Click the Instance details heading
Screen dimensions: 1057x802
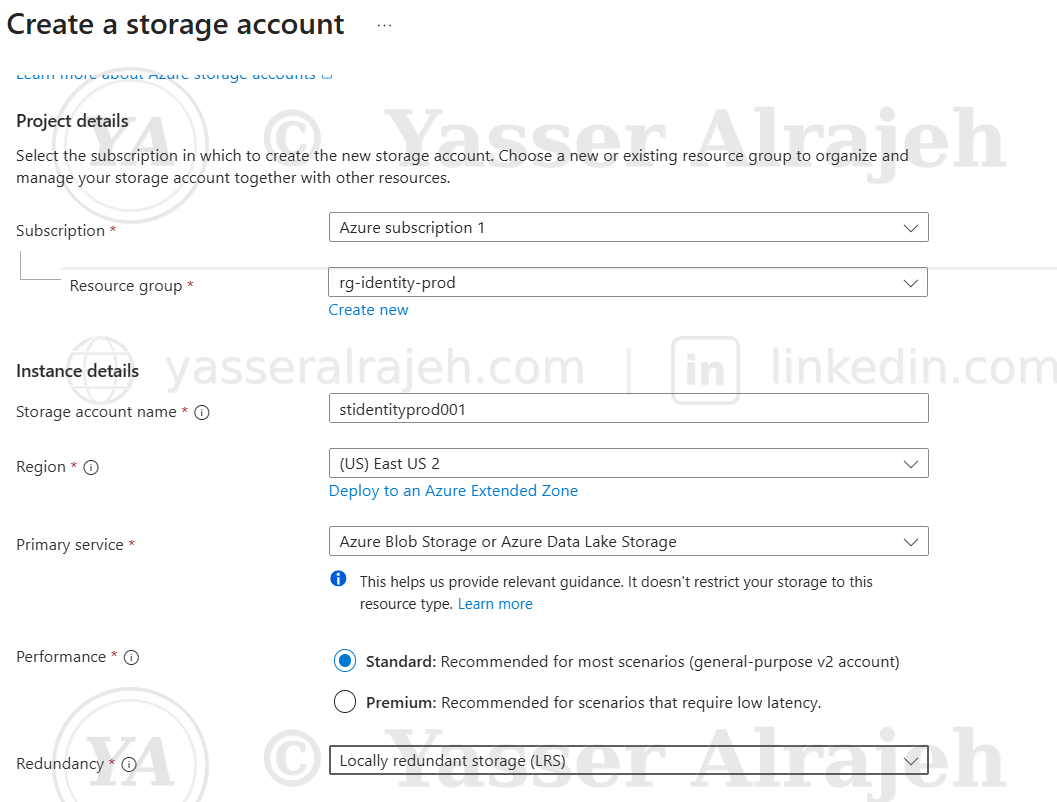(x=78, y=371)
